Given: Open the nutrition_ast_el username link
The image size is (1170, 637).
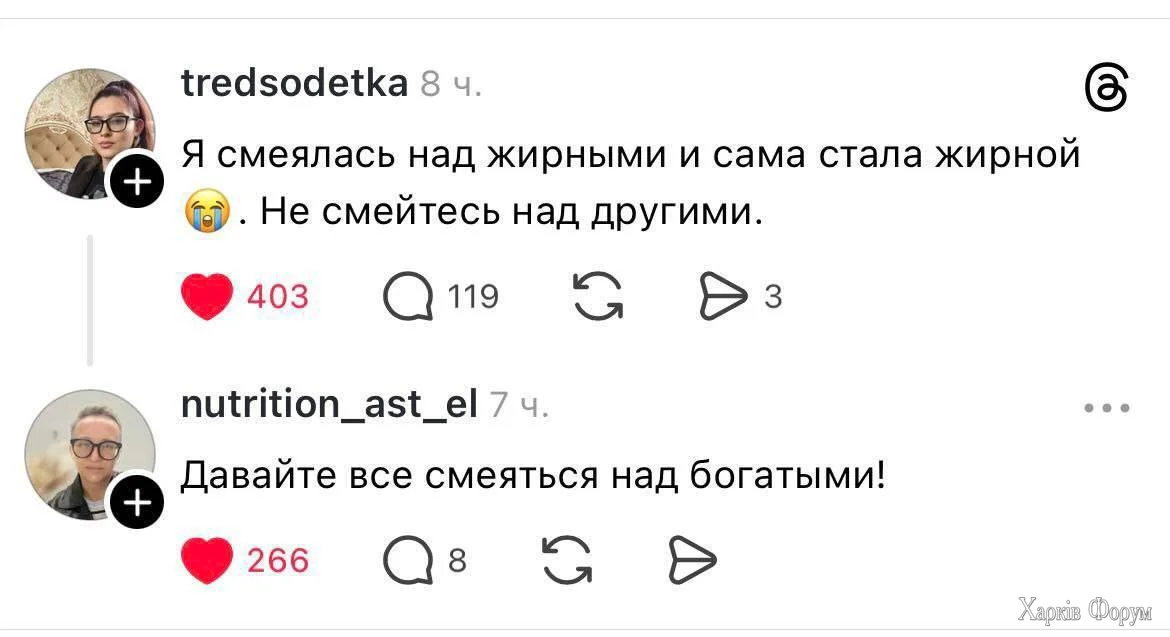Looking at the screenshot, I should coord(329,403).
